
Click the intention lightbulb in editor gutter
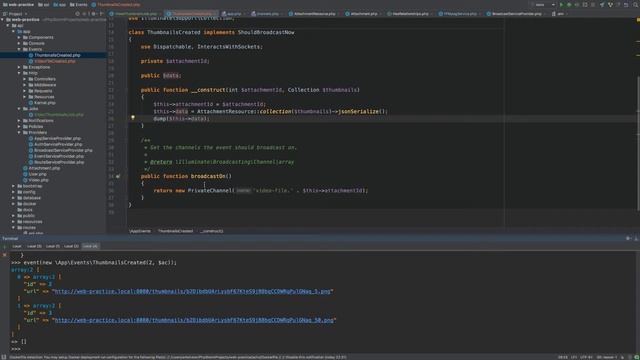click(x=133, y=118)
